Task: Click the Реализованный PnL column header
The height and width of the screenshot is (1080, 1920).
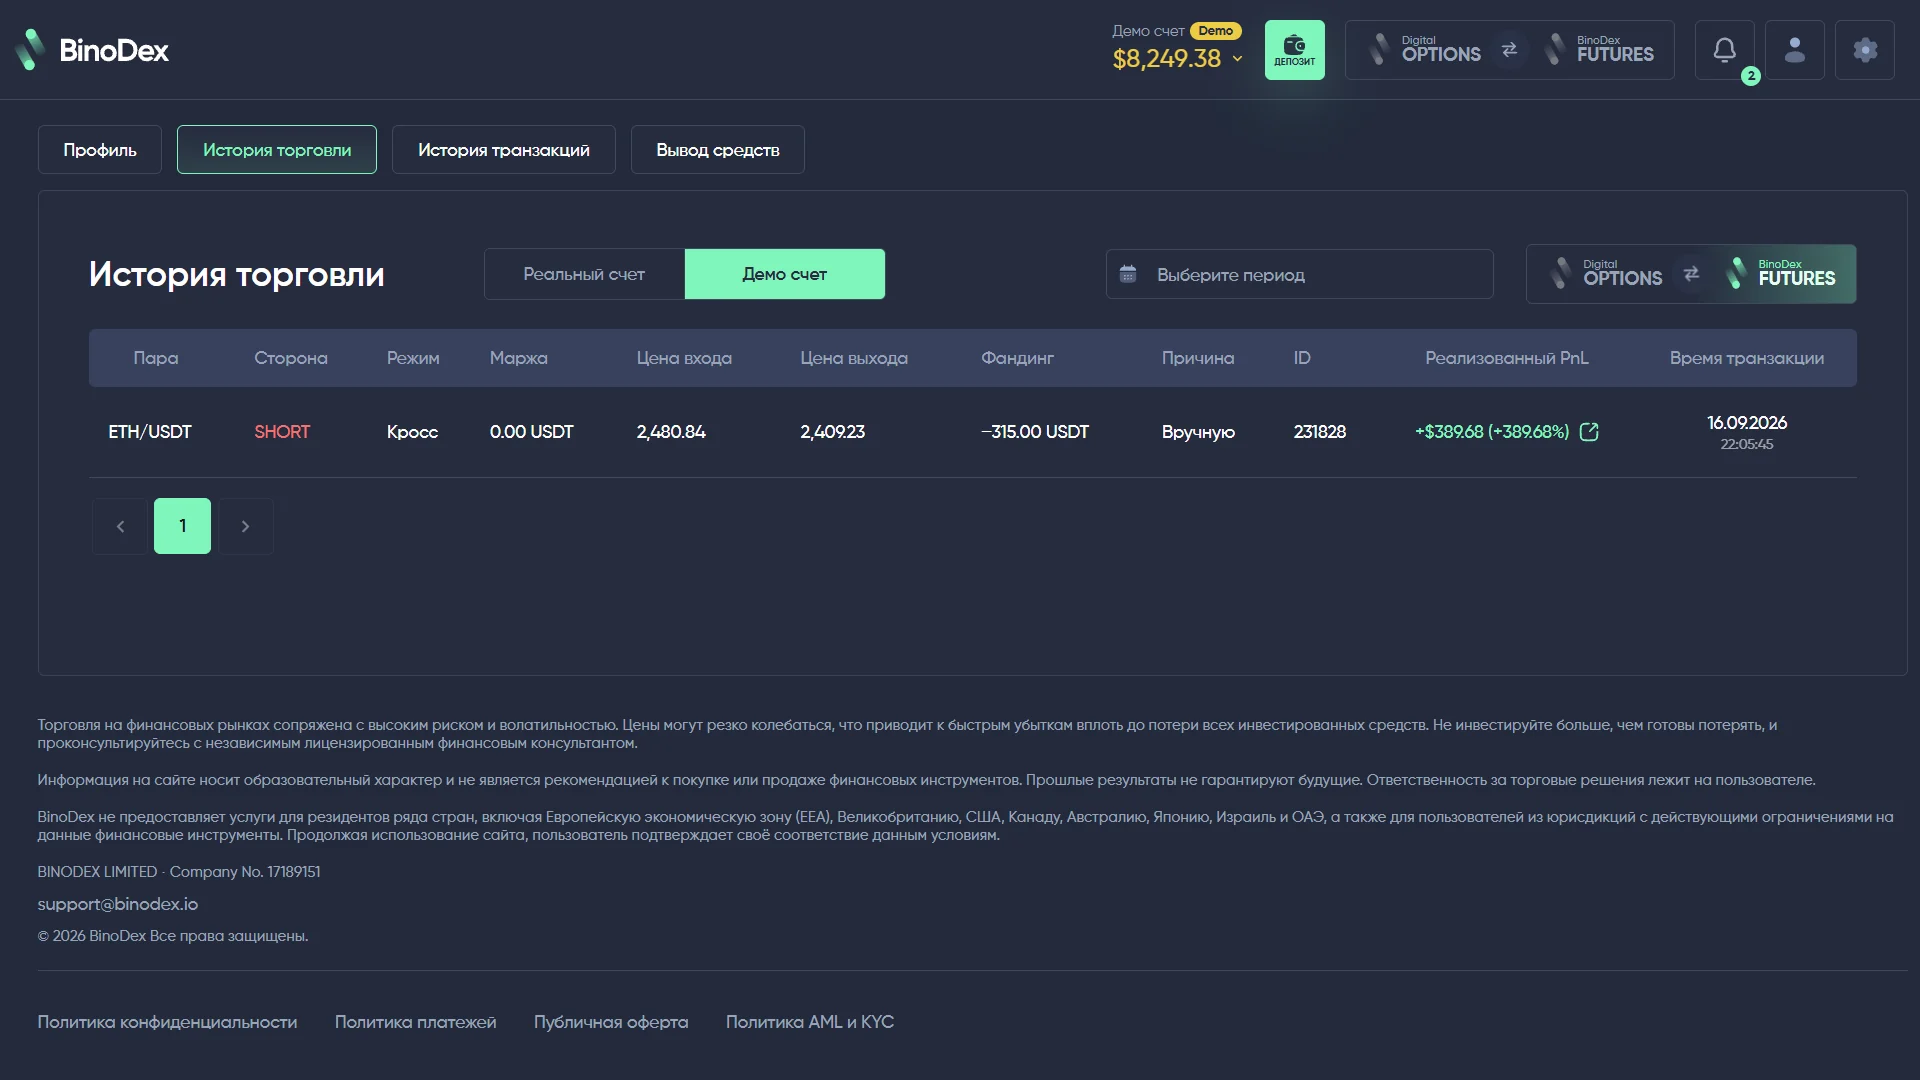Action: [x=1506, y=358]
